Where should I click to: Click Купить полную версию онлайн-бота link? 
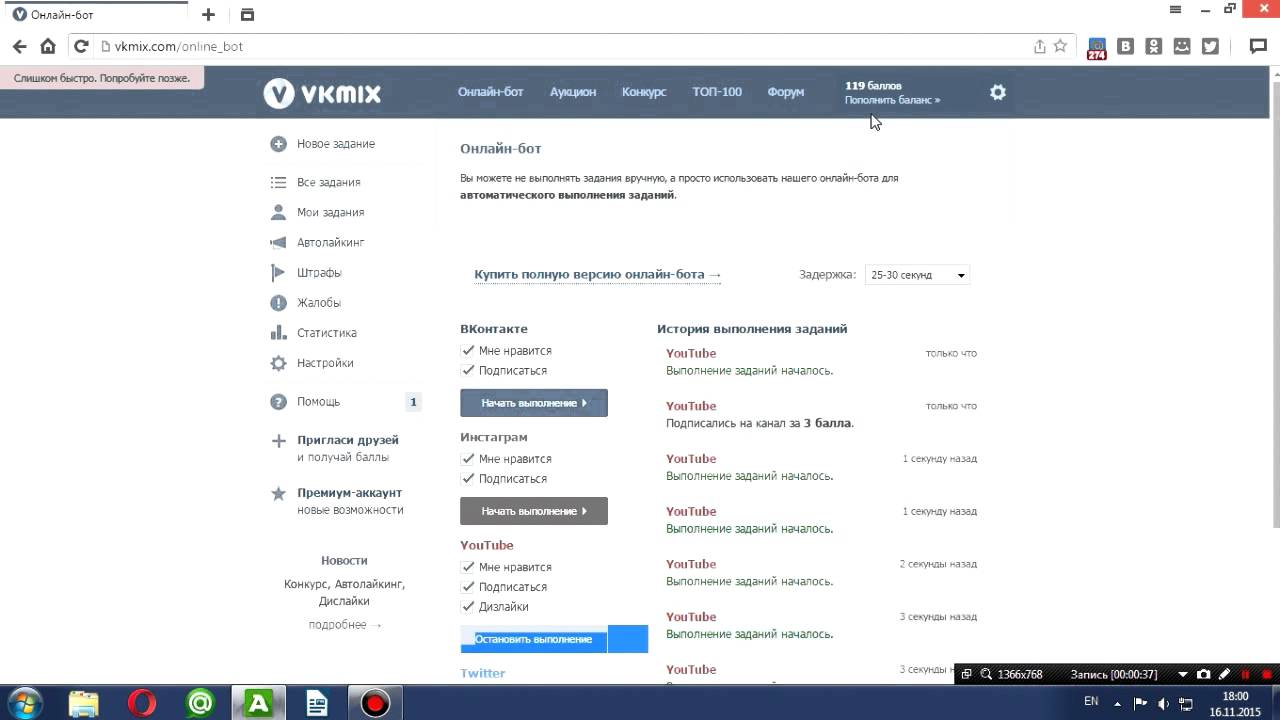(x=598, y=275)
